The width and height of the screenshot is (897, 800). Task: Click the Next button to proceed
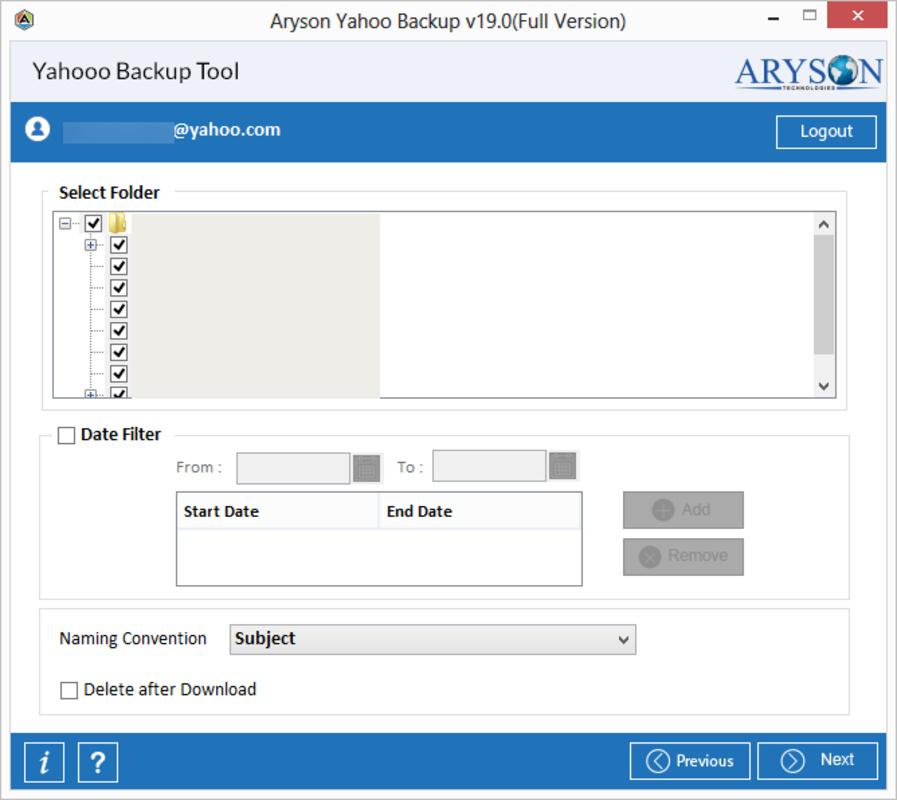(x=817, y=760)
